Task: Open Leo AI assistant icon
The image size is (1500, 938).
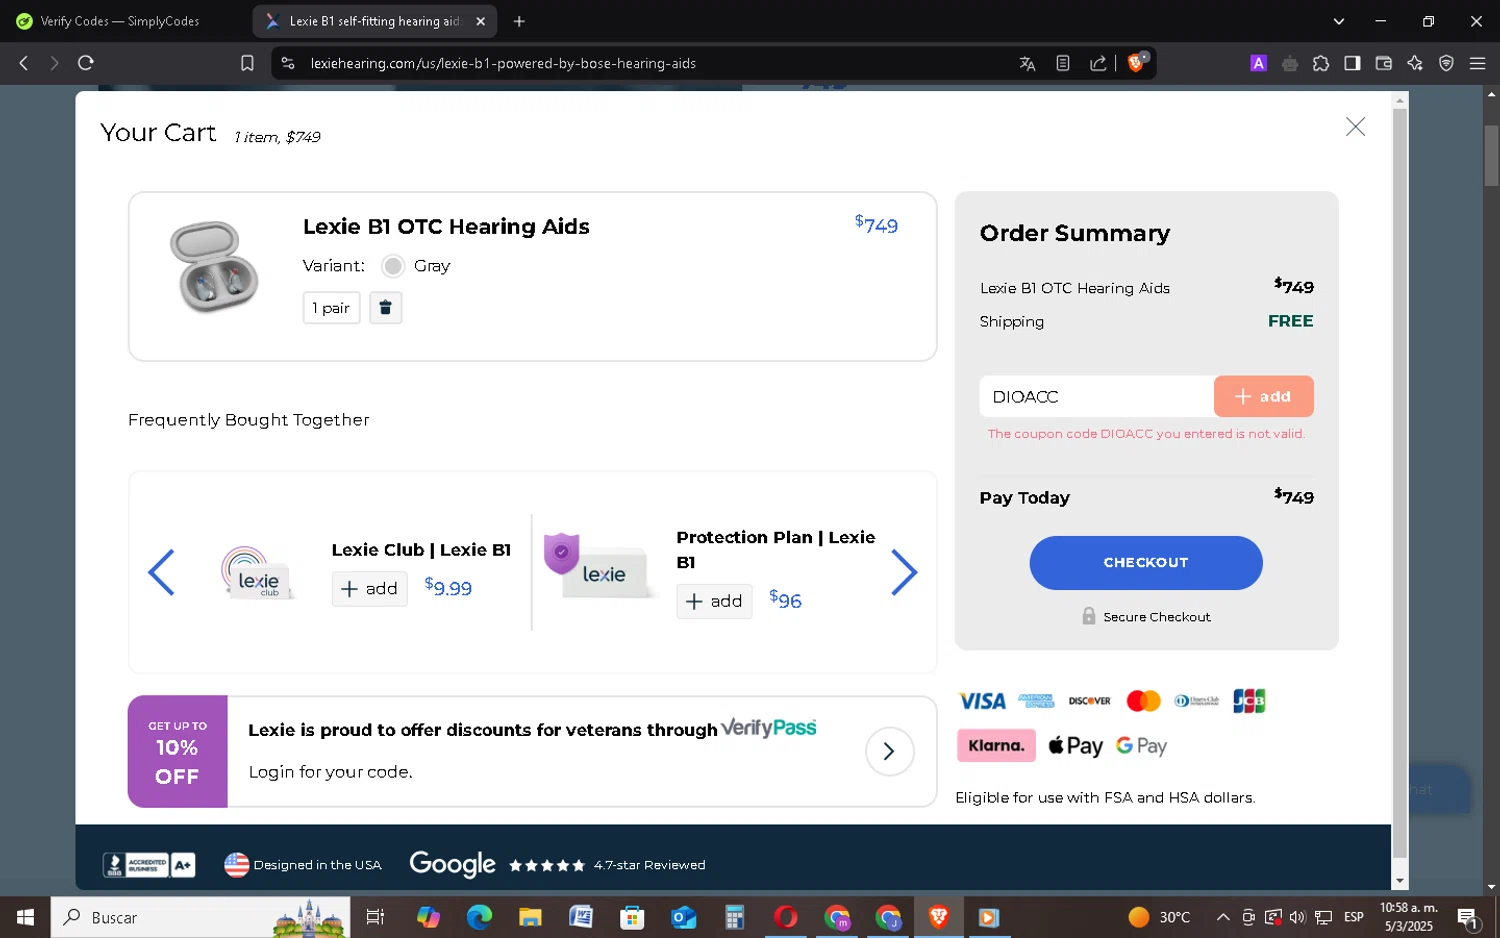Action: [1415, 63]
